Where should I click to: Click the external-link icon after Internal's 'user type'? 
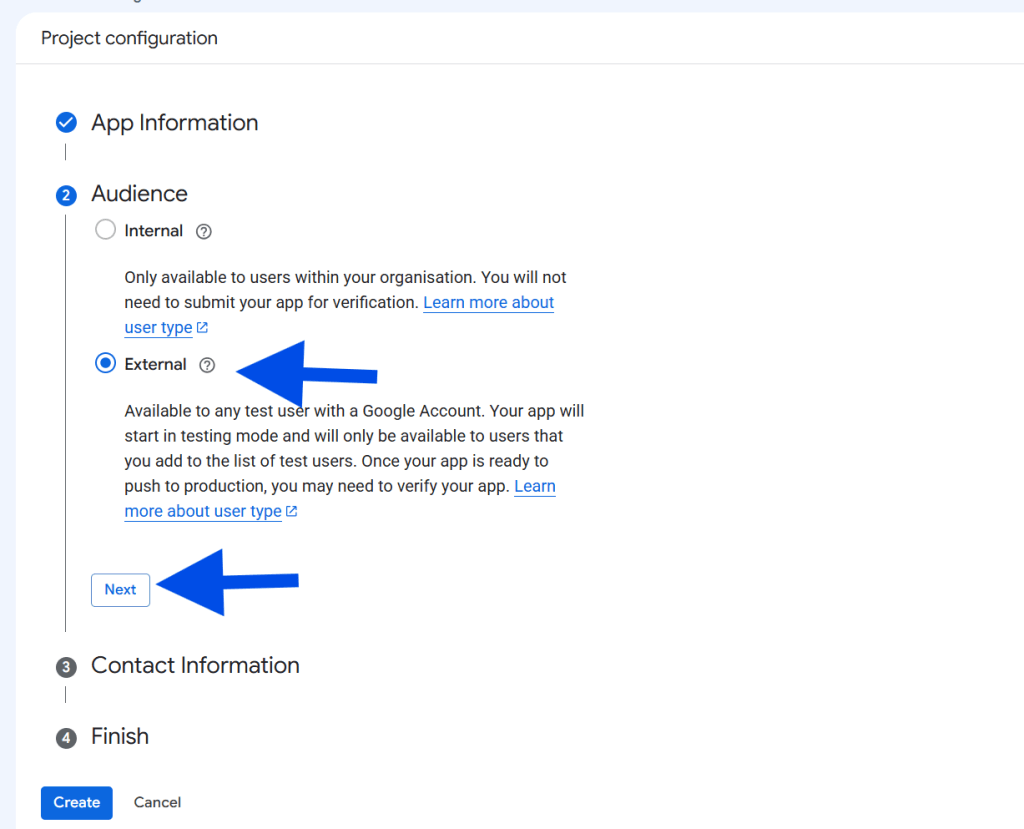point(202,327)
